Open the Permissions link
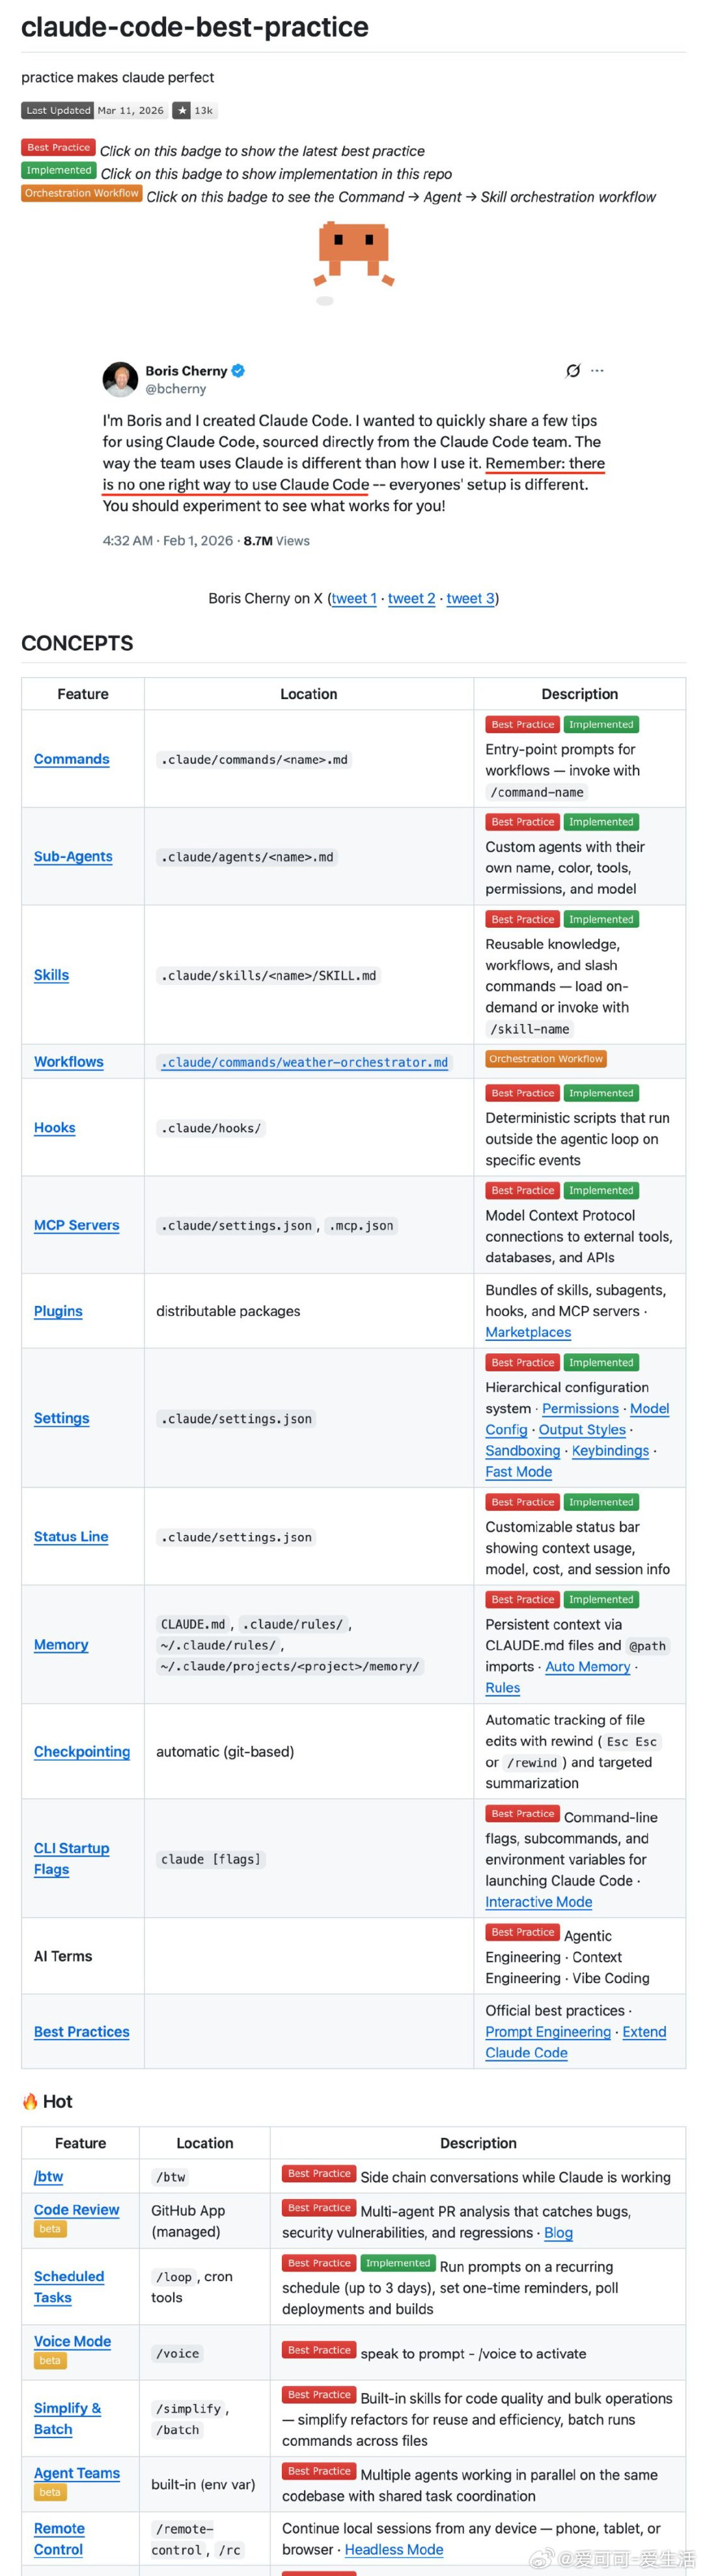 coord(580,1408)
